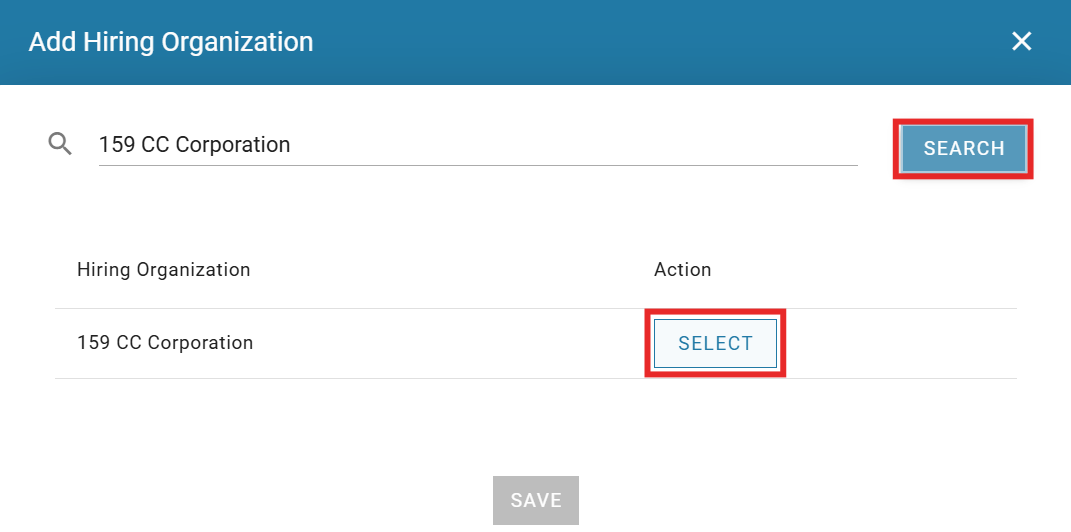1071x532 pixels.
Task: Focus the organization search text field
Action: (478, 145)
